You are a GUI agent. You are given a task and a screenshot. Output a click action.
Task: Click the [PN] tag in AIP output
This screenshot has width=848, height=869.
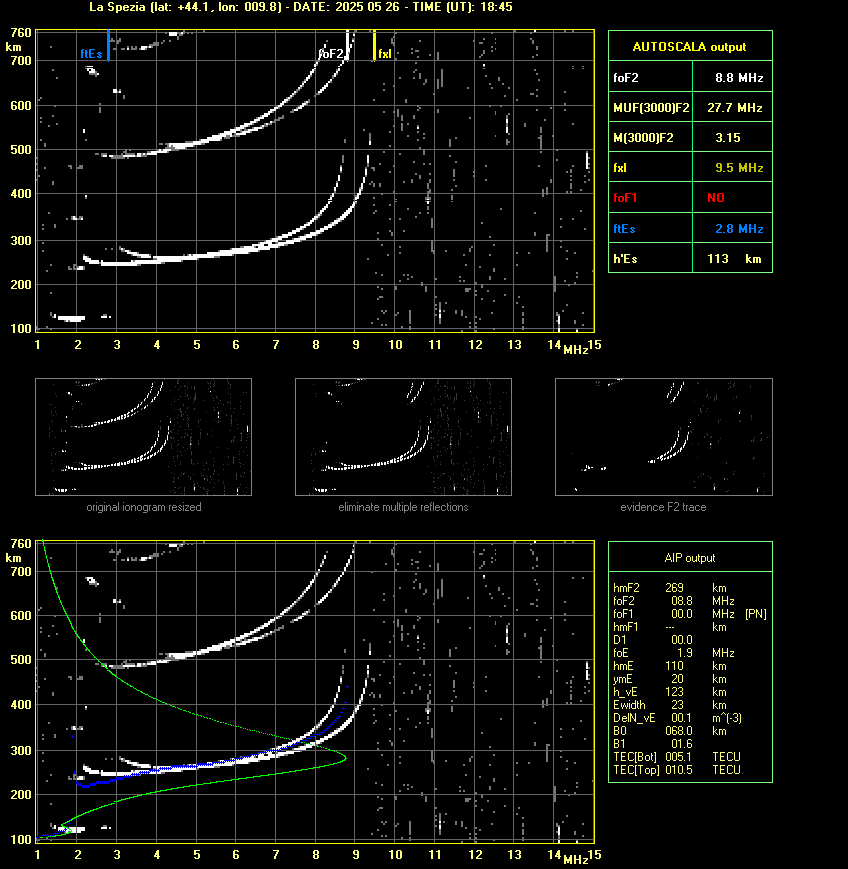coord(756,614)
